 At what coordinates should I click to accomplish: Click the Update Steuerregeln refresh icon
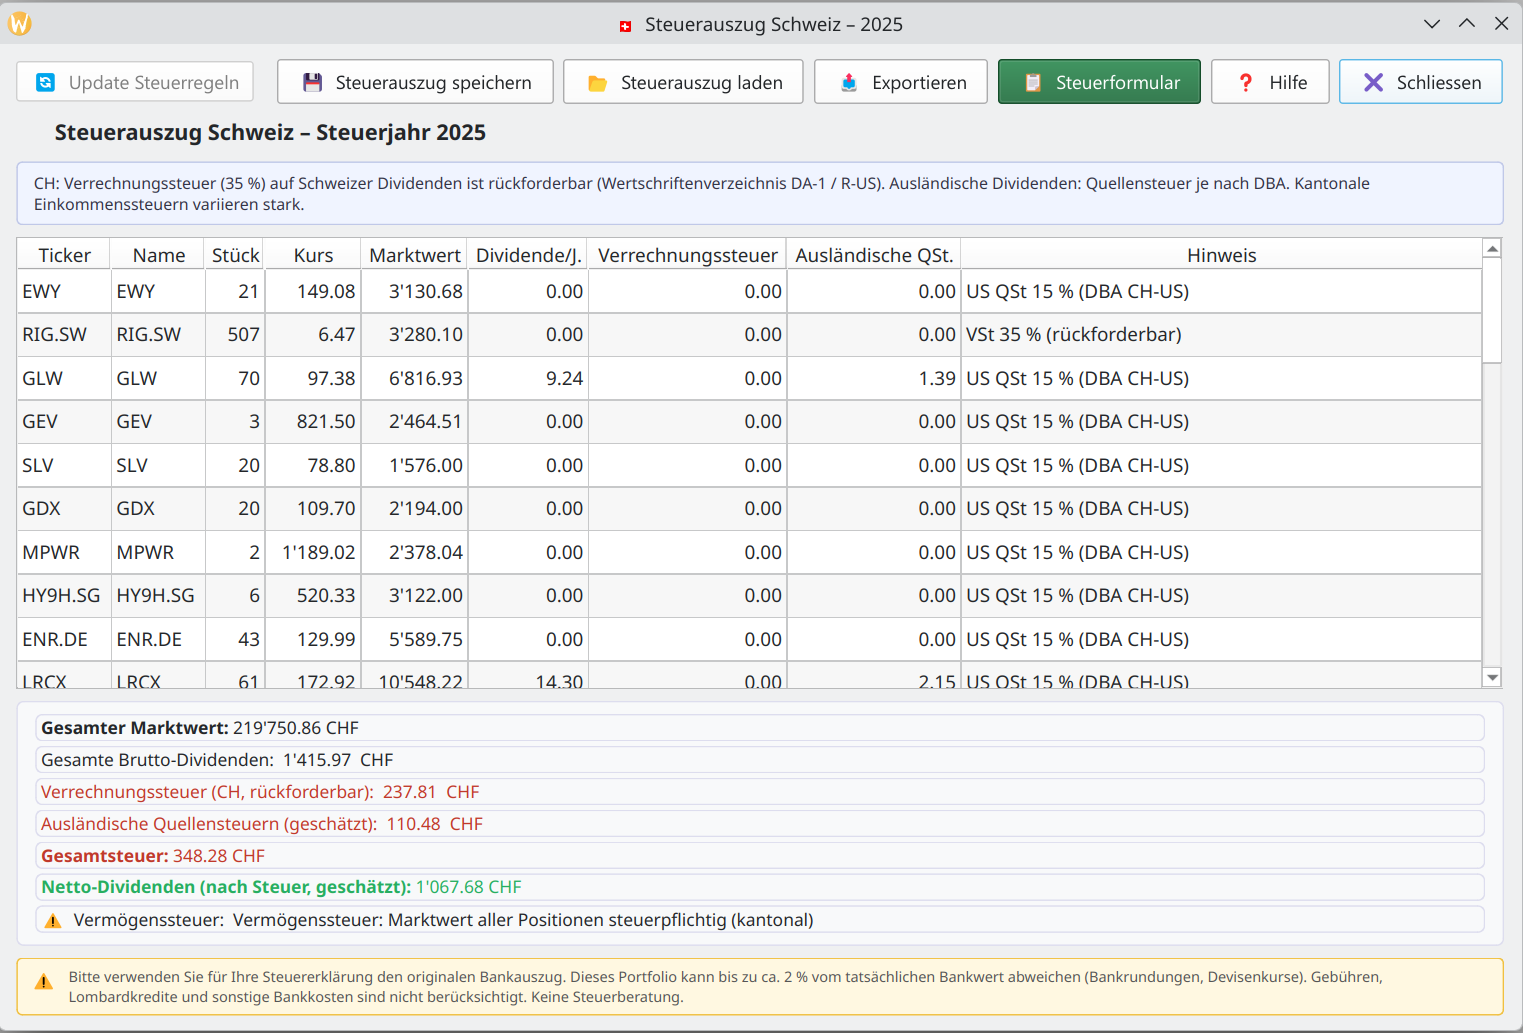click(x=45, y=82)
